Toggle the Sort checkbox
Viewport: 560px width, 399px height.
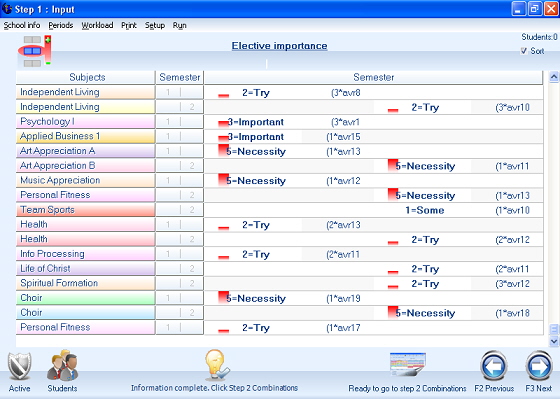(524, 51)
